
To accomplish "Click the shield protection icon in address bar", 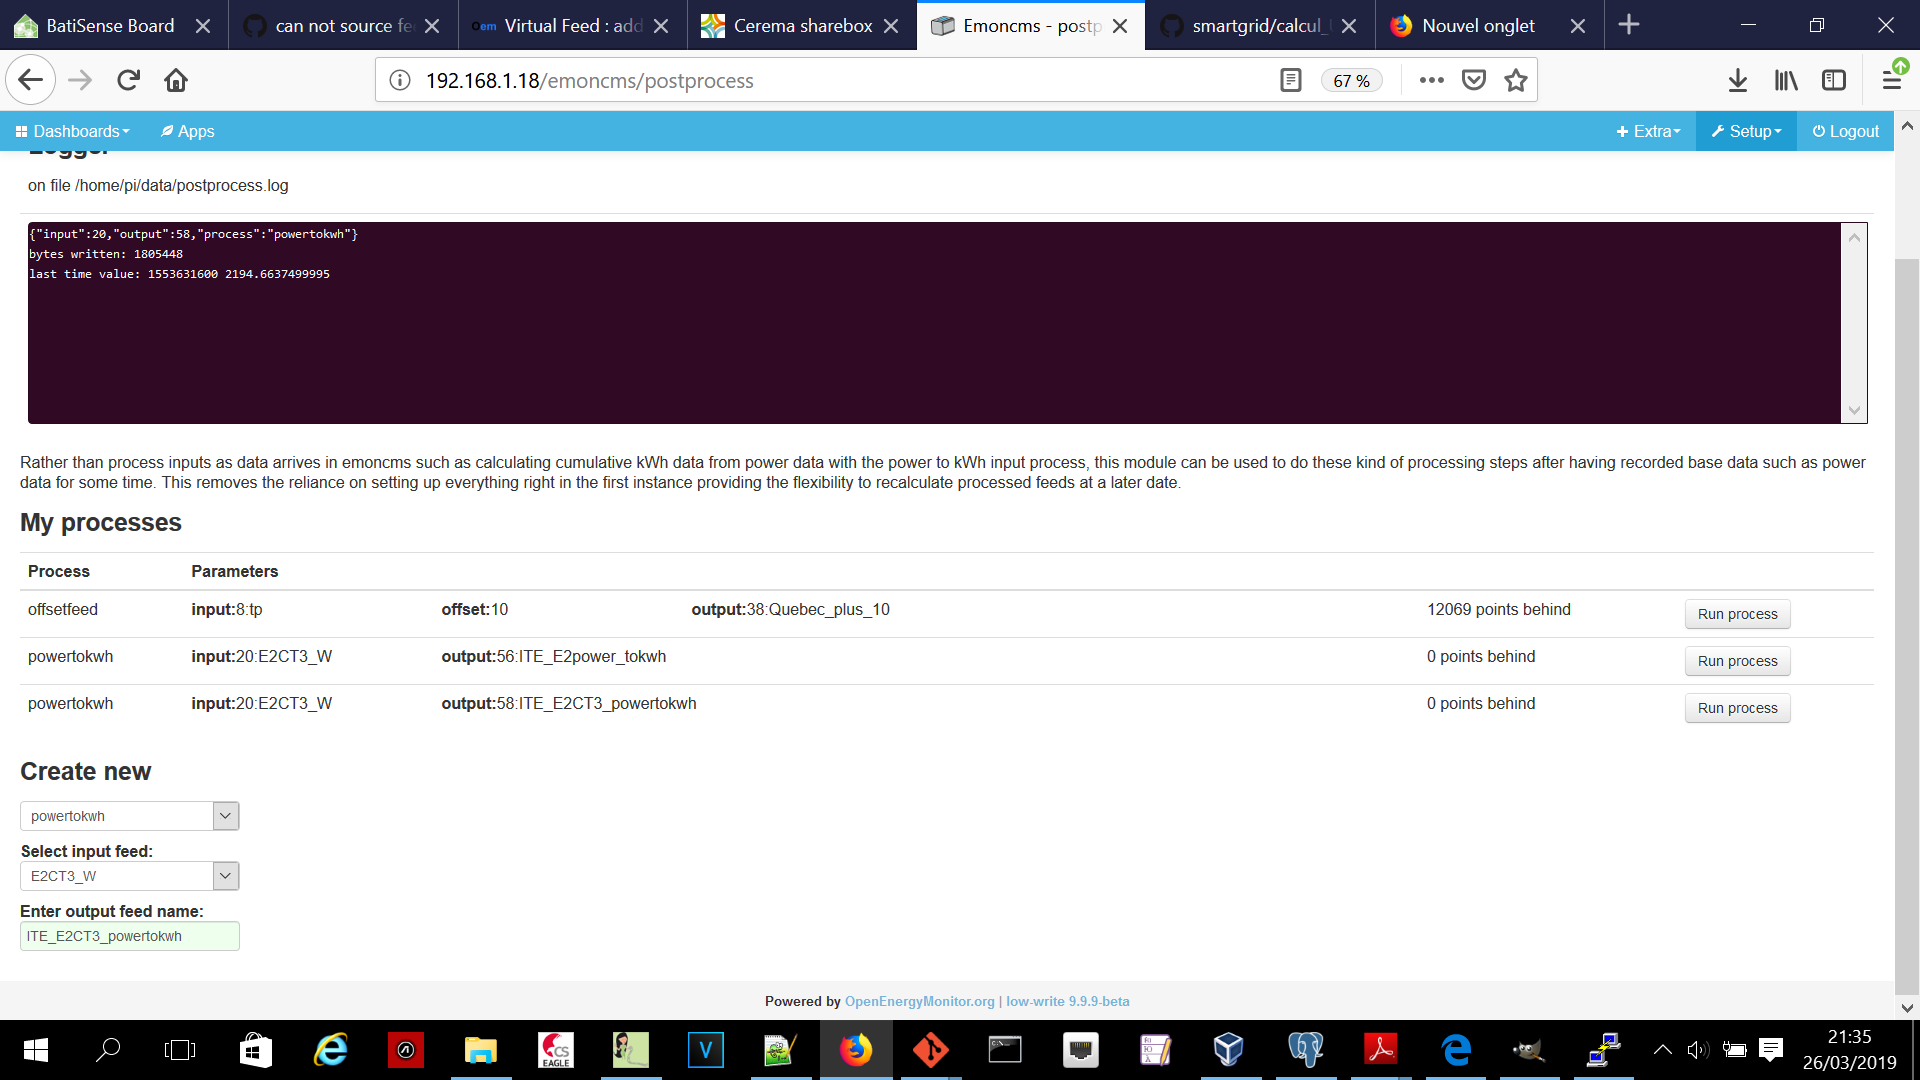I will tap(1473, 80).
